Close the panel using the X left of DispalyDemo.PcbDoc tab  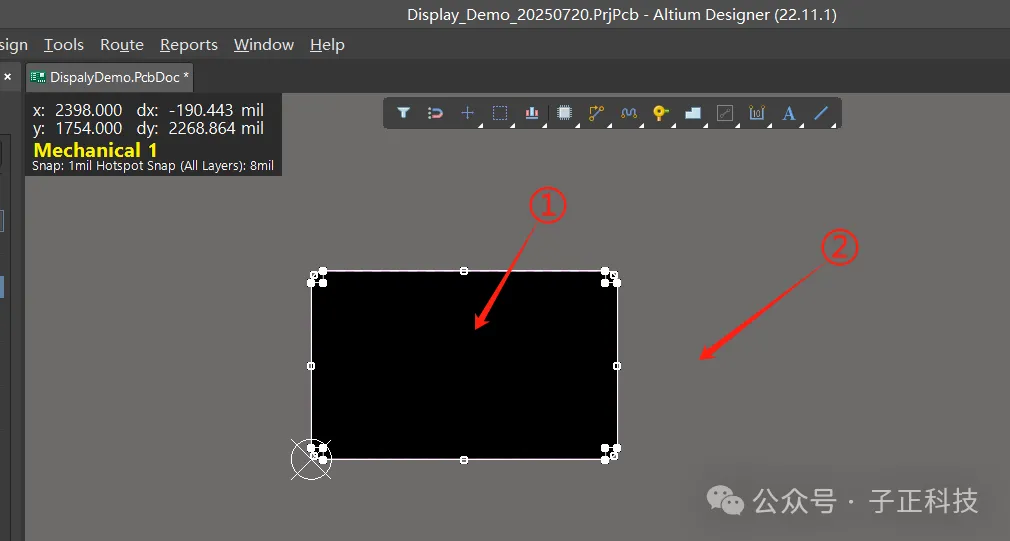[x=8, y=77]
